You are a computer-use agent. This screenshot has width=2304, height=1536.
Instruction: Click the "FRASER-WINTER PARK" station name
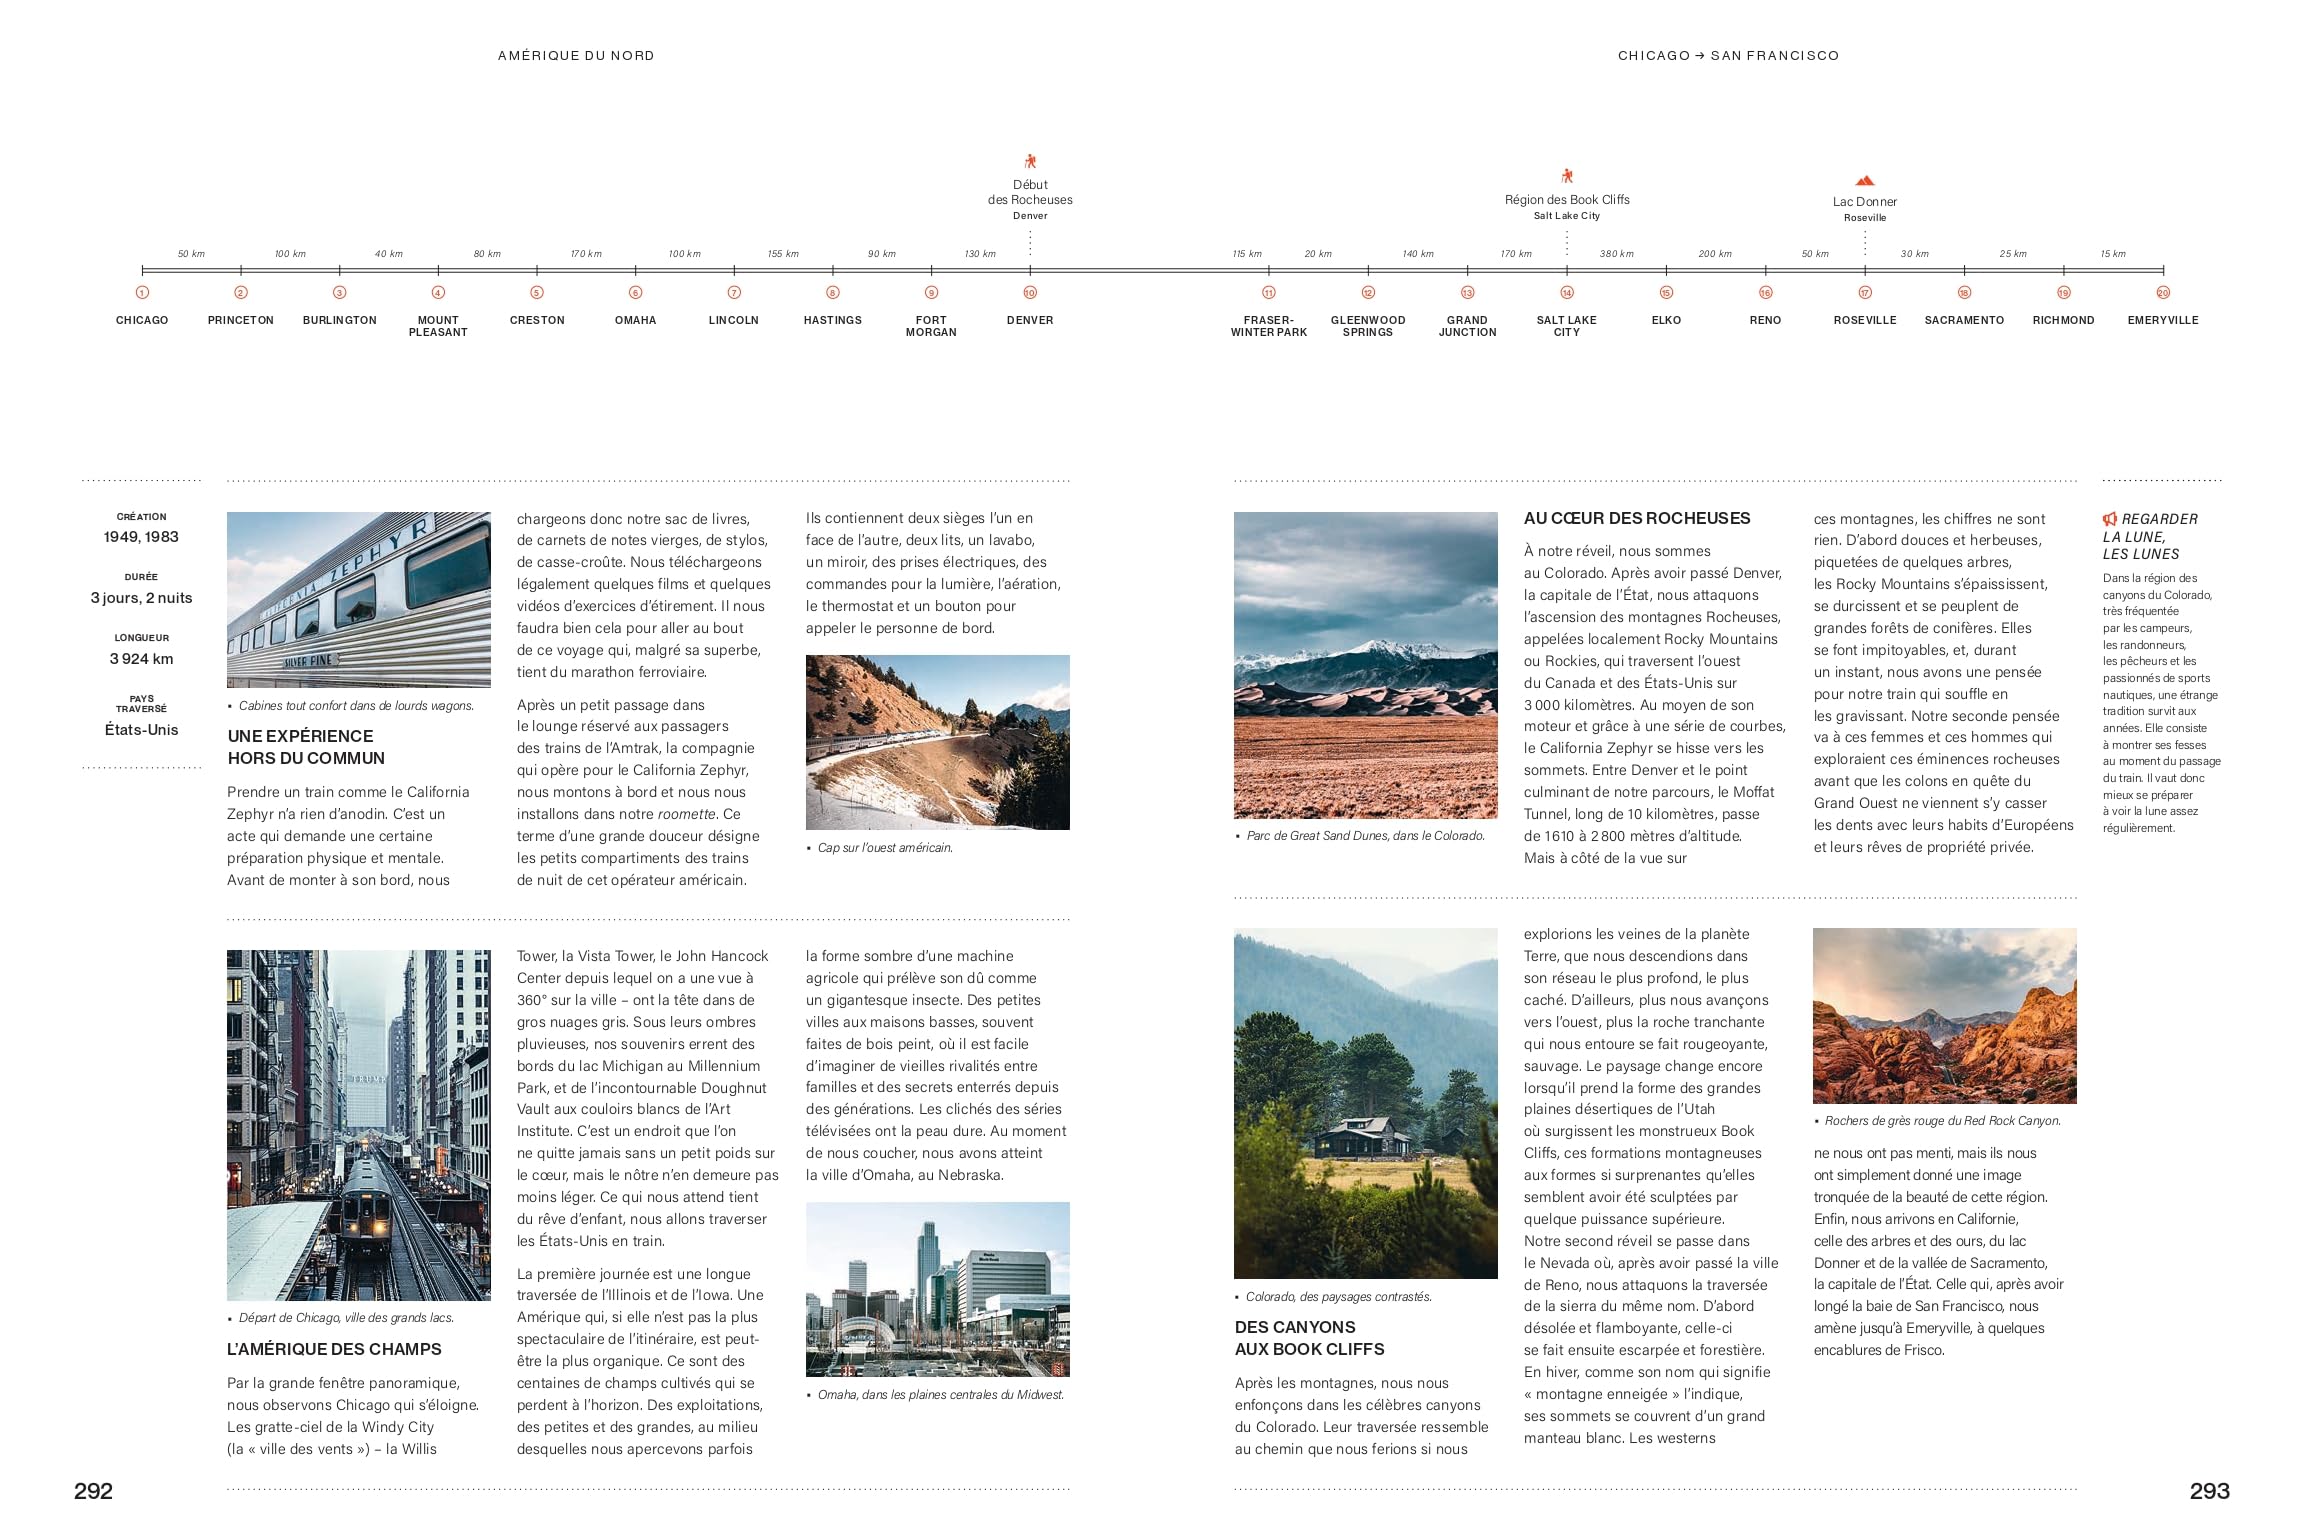pos(1269,326)
